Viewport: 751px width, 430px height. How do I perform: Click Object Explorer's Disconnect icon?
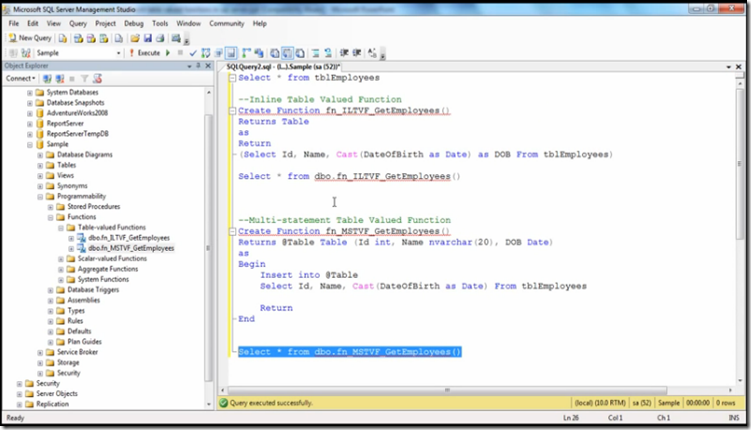[59, 79]
